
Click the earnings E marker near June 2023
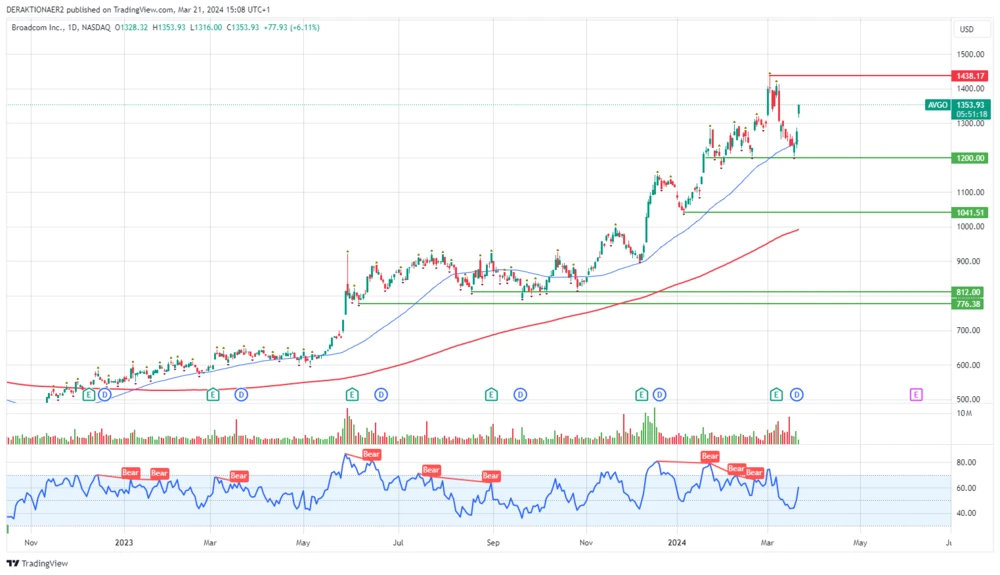[x=352, y=395]
